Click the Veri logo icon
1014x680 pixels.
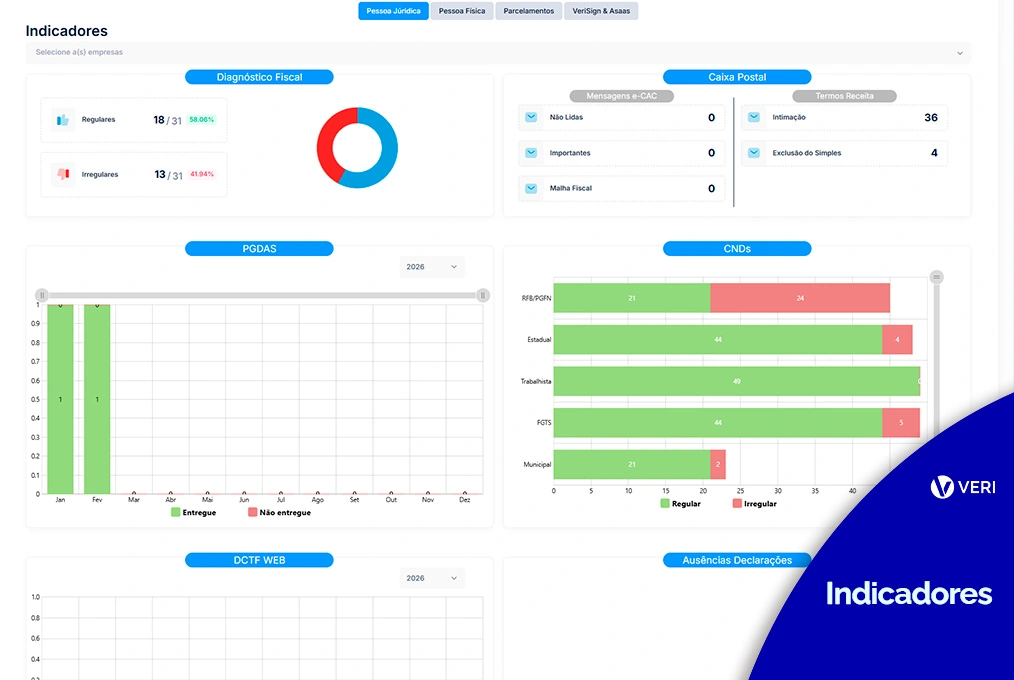942,487
